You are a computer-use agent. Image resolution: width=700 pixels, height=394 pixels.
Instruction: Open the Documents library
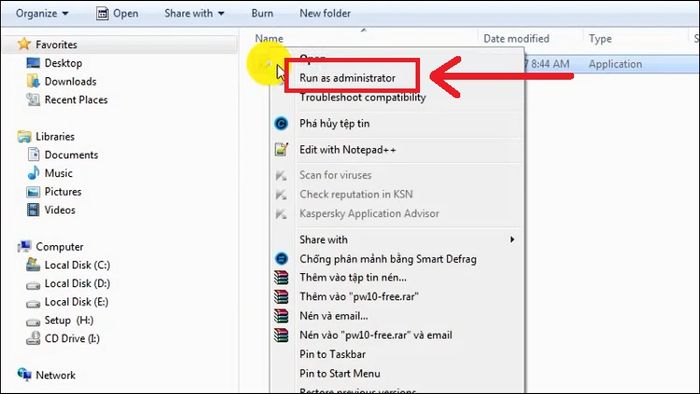point(71,154)
